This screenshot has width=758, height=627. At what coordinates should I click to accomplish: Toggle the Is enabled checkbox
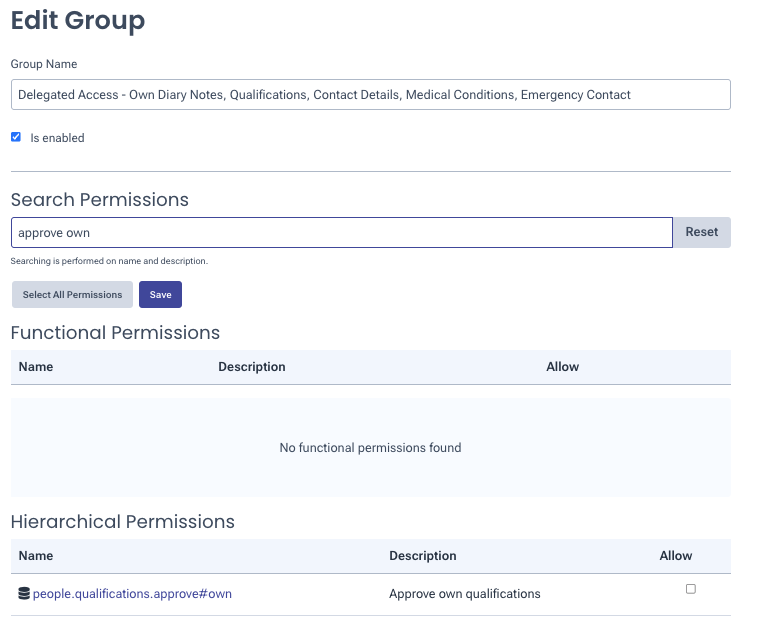coord(16,137)
